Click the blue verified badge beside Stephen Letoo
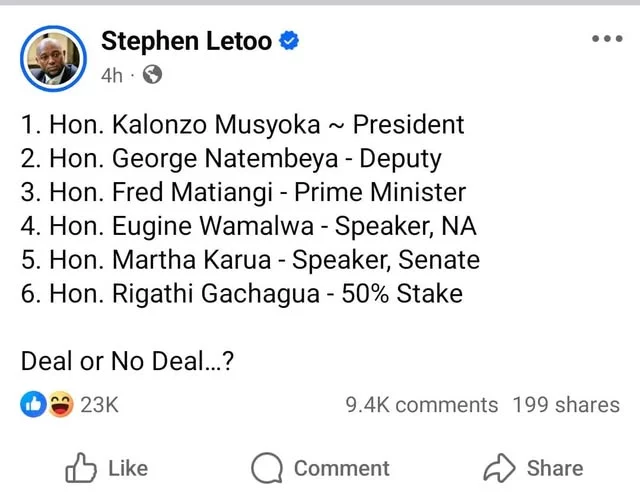640x500 pixels. pyautogui.click(x=290, y=41)
